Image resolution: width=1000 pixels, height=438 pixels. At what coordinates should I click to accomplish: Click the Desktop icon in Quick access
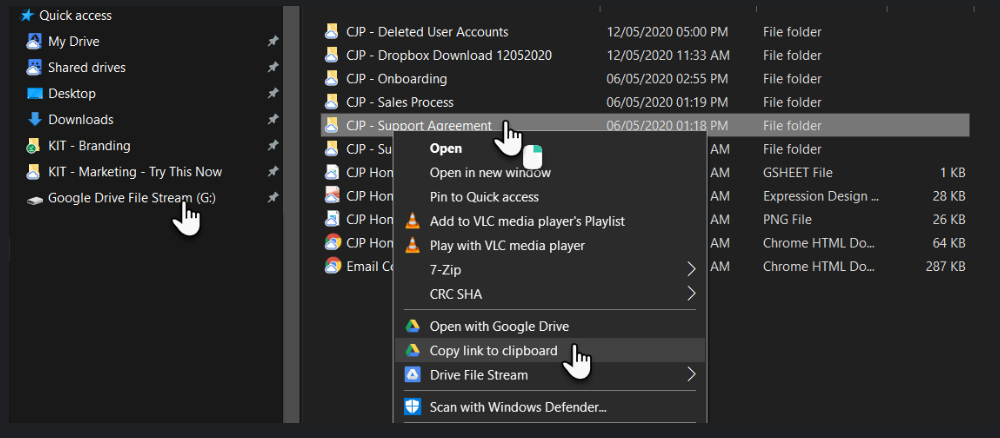[x=34, y=94]
